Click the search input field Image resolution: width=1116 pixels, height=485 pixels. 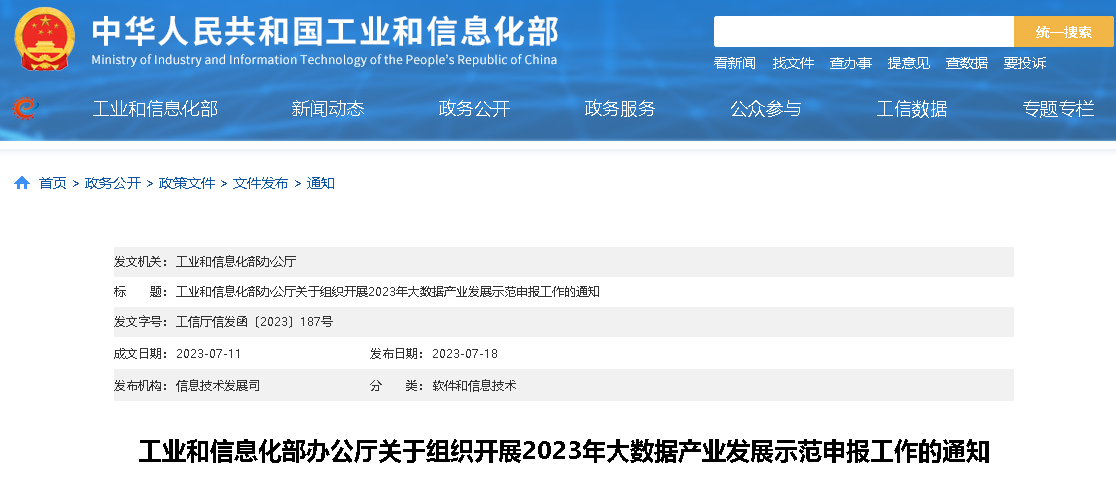point(863,32)
